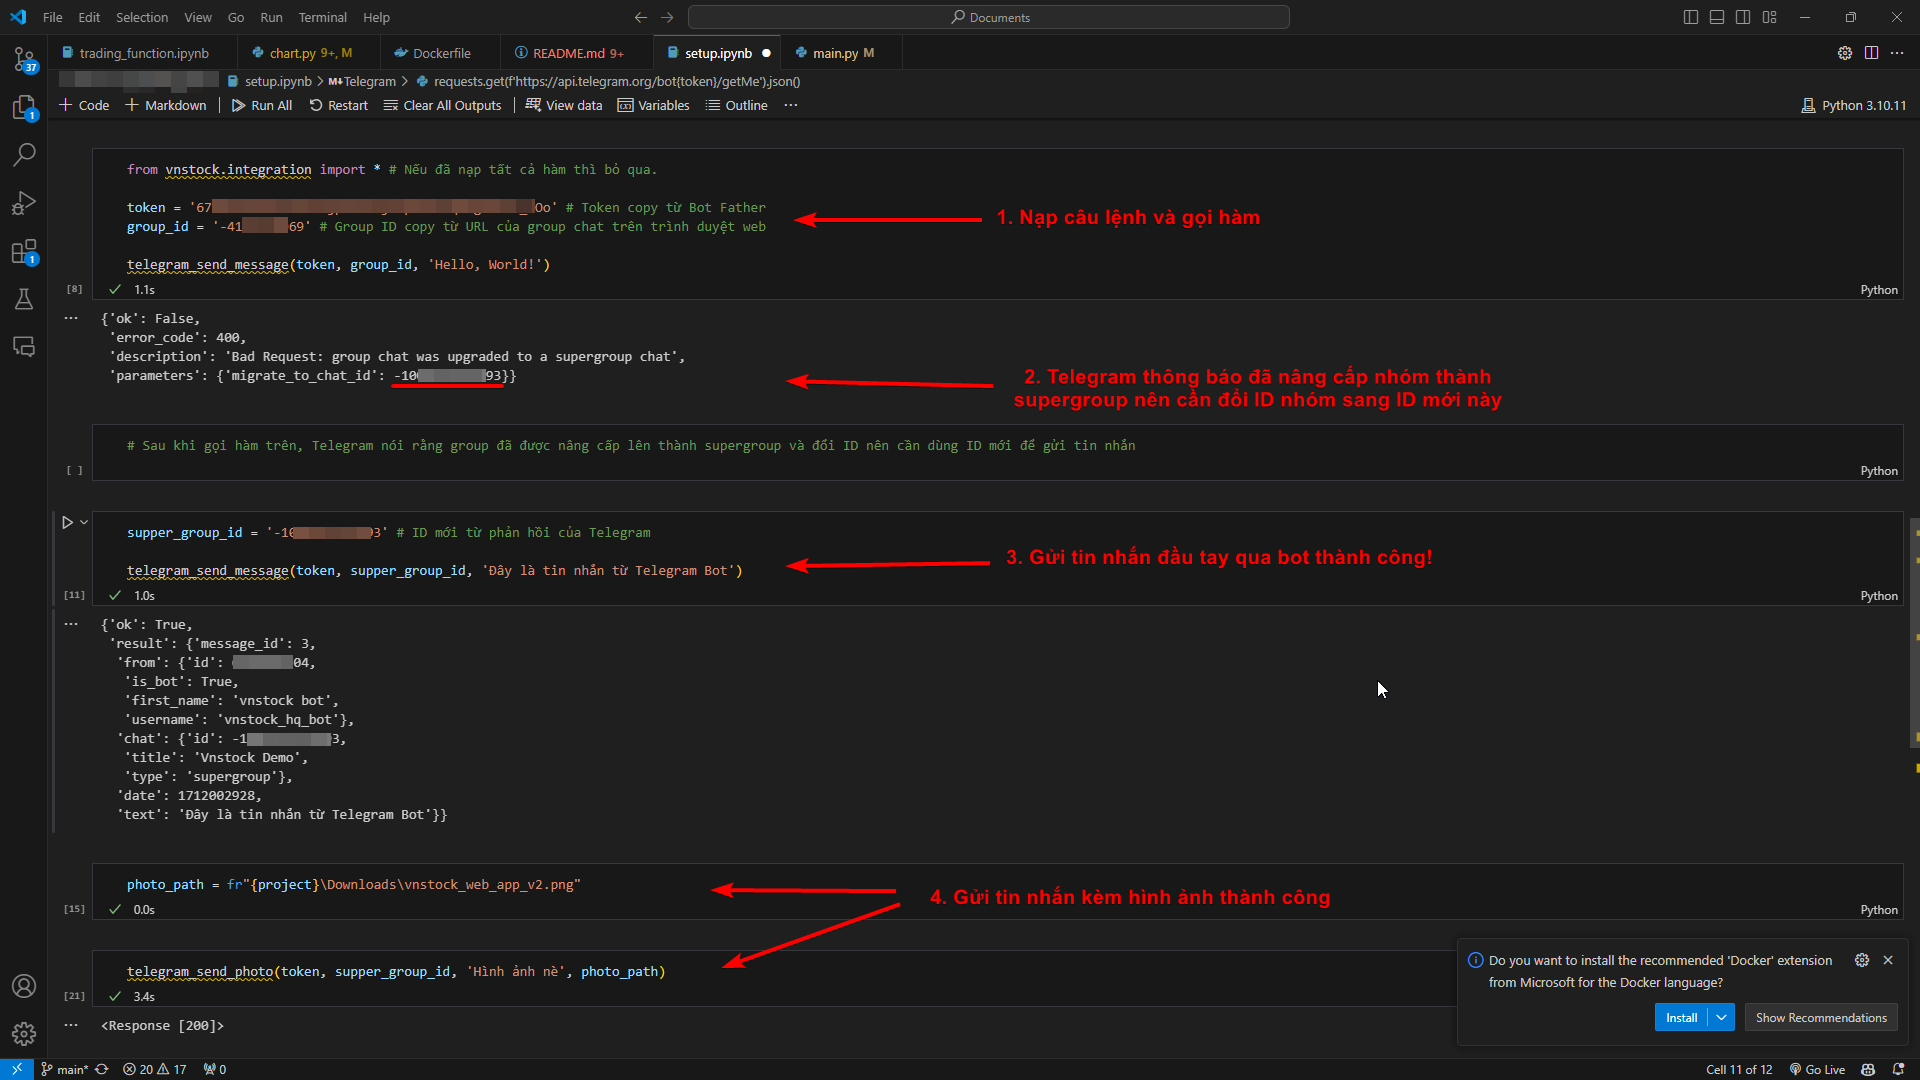Open the Source Control view
Screen dimensions: 1920x1080
(25, 59)
